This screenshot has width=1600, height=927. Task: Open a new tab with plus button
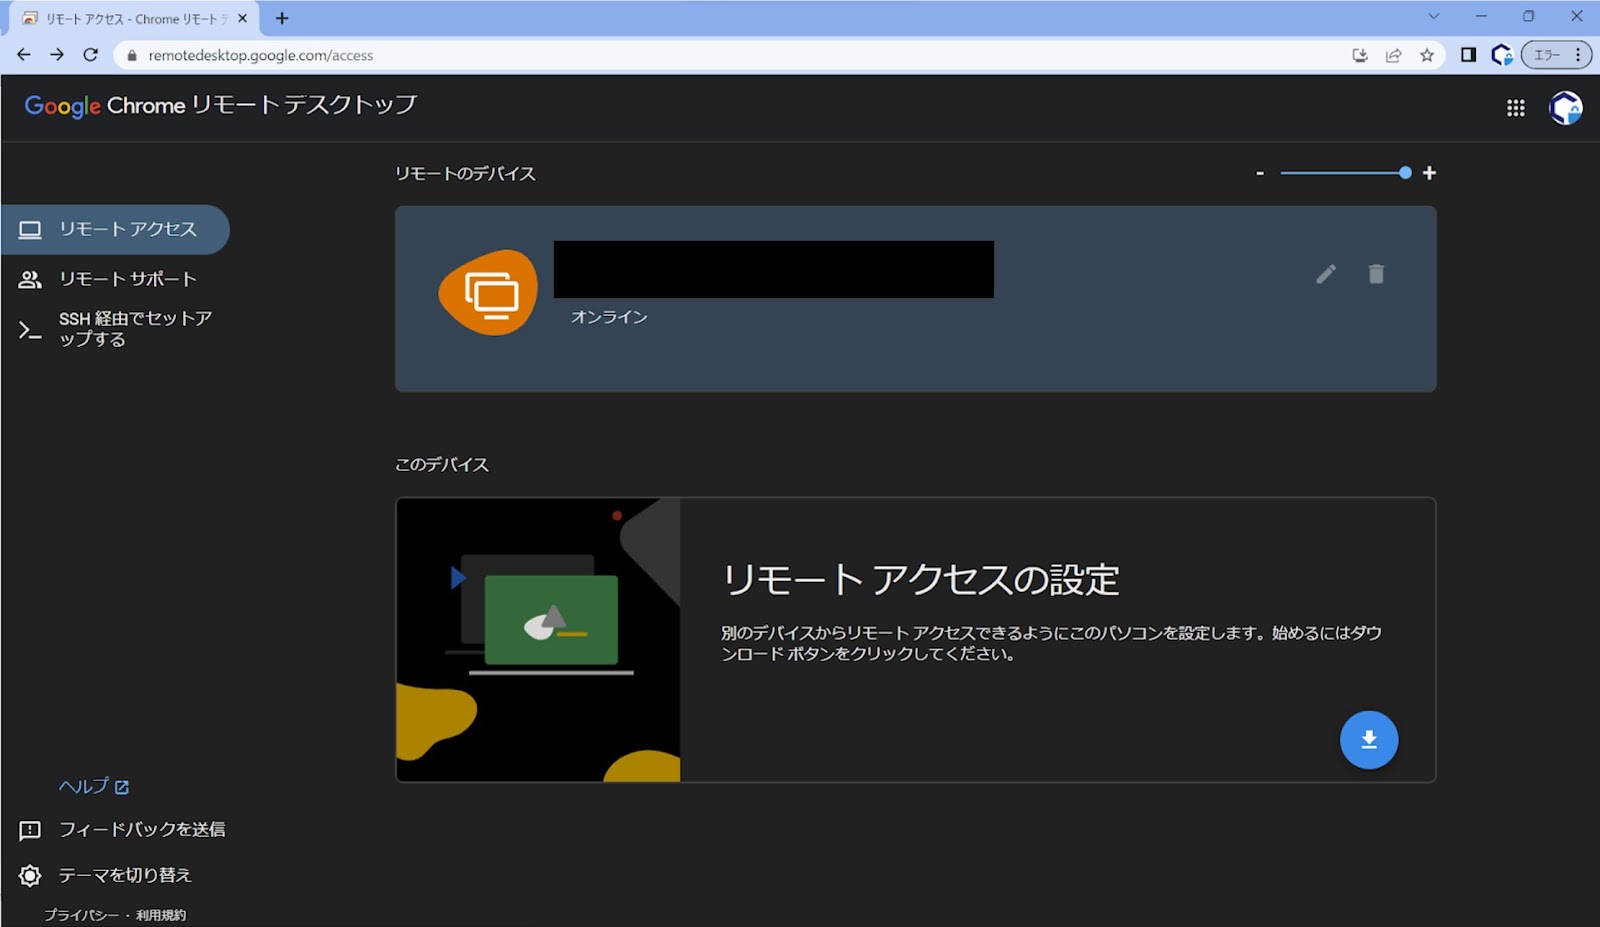tap(282, 18)
